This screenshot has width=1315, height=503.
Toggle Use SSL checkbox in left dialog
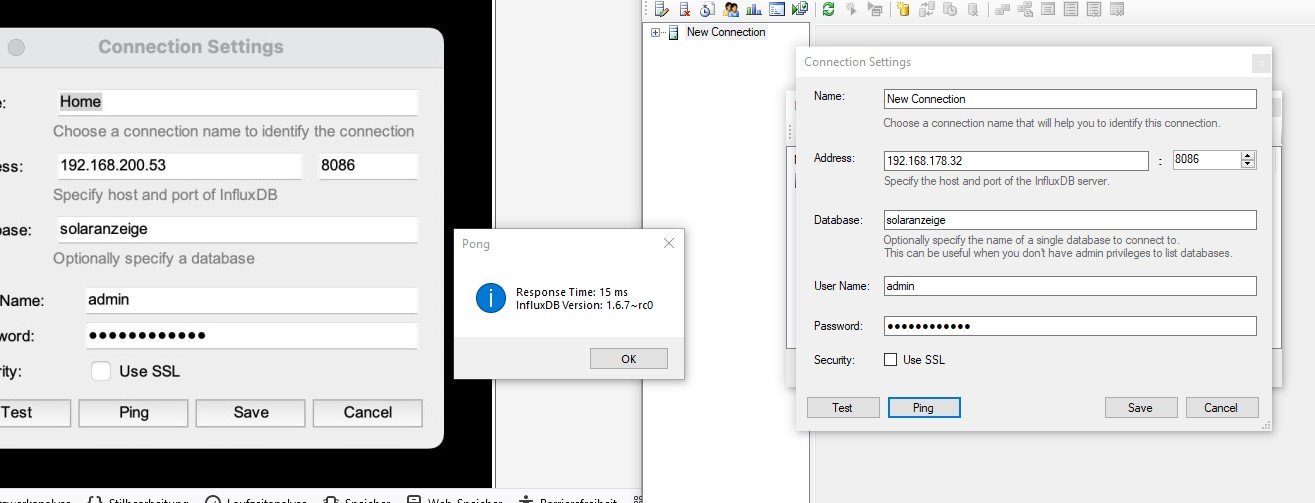[x=101, y=371]
